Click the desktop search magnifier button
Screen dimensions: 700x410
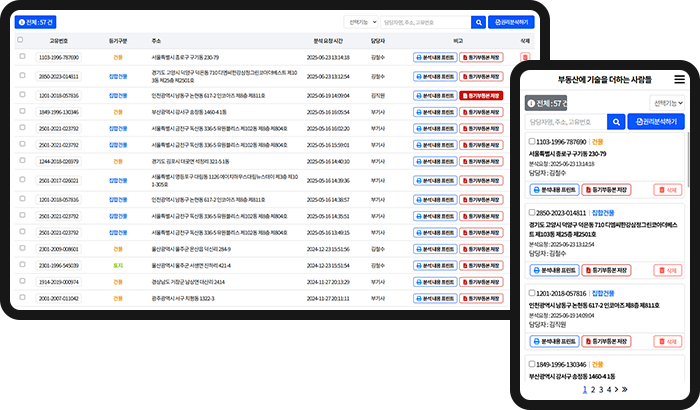(x=469, y=20)
